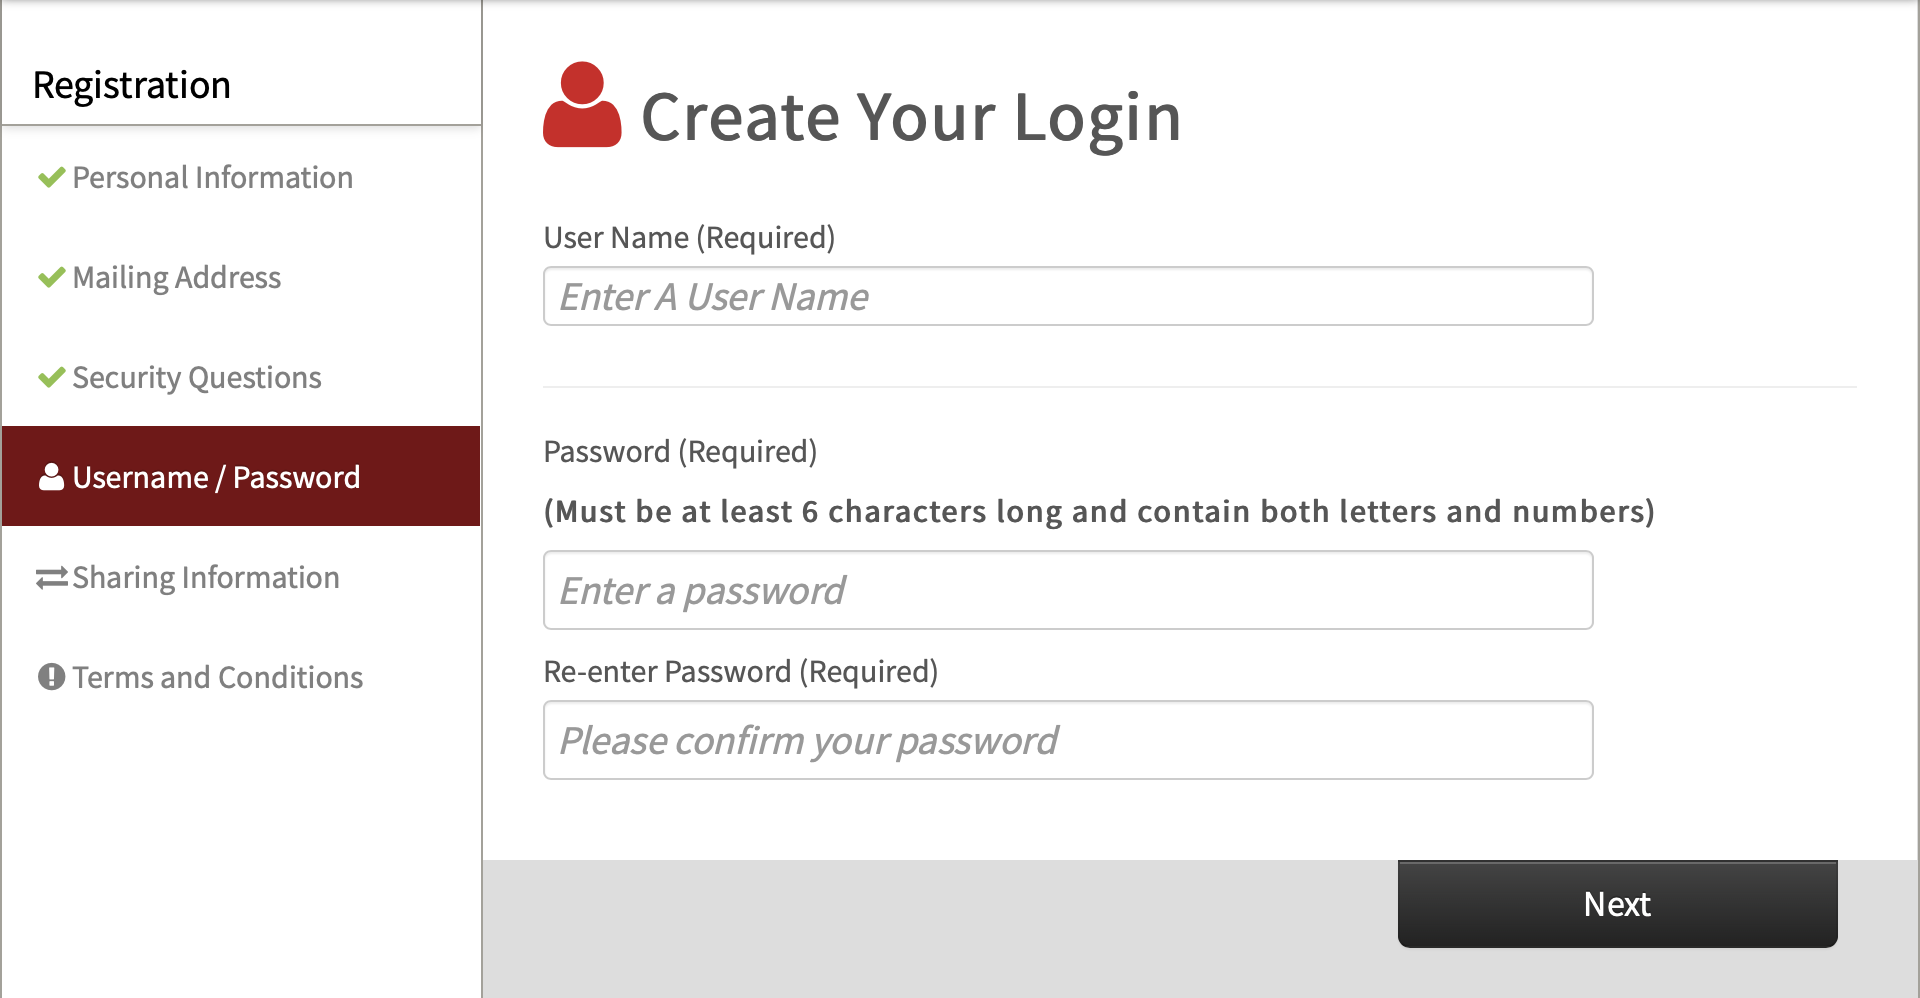Open the Sharing Information step
Image resolution: width=1920 pixels, height=998 pixels.
[206, 578]
